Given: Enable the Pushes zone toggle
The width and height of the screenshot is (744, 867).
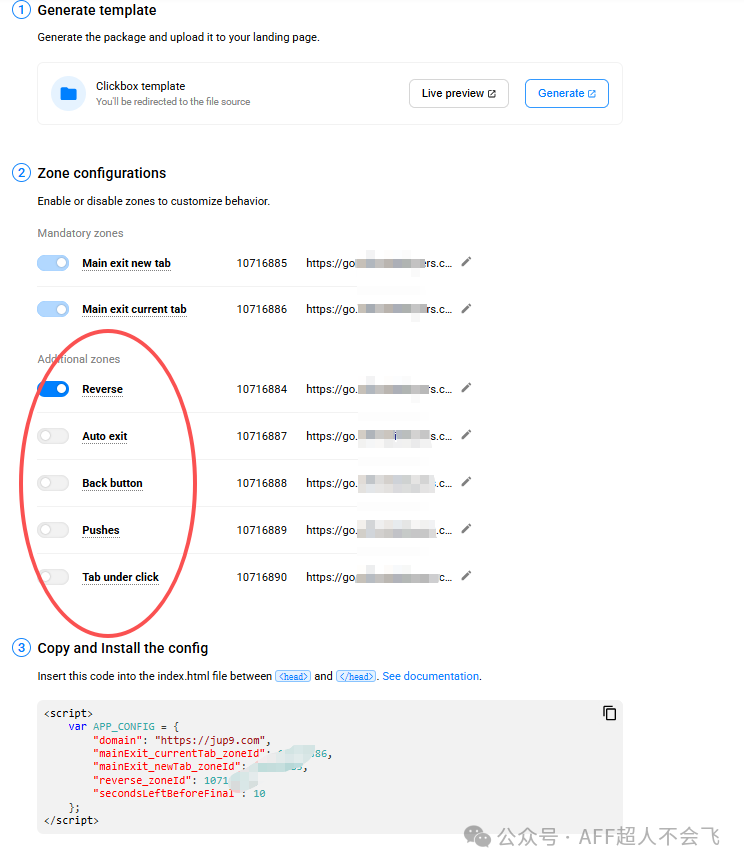Looking at the screenshot, I should (53, 530).
